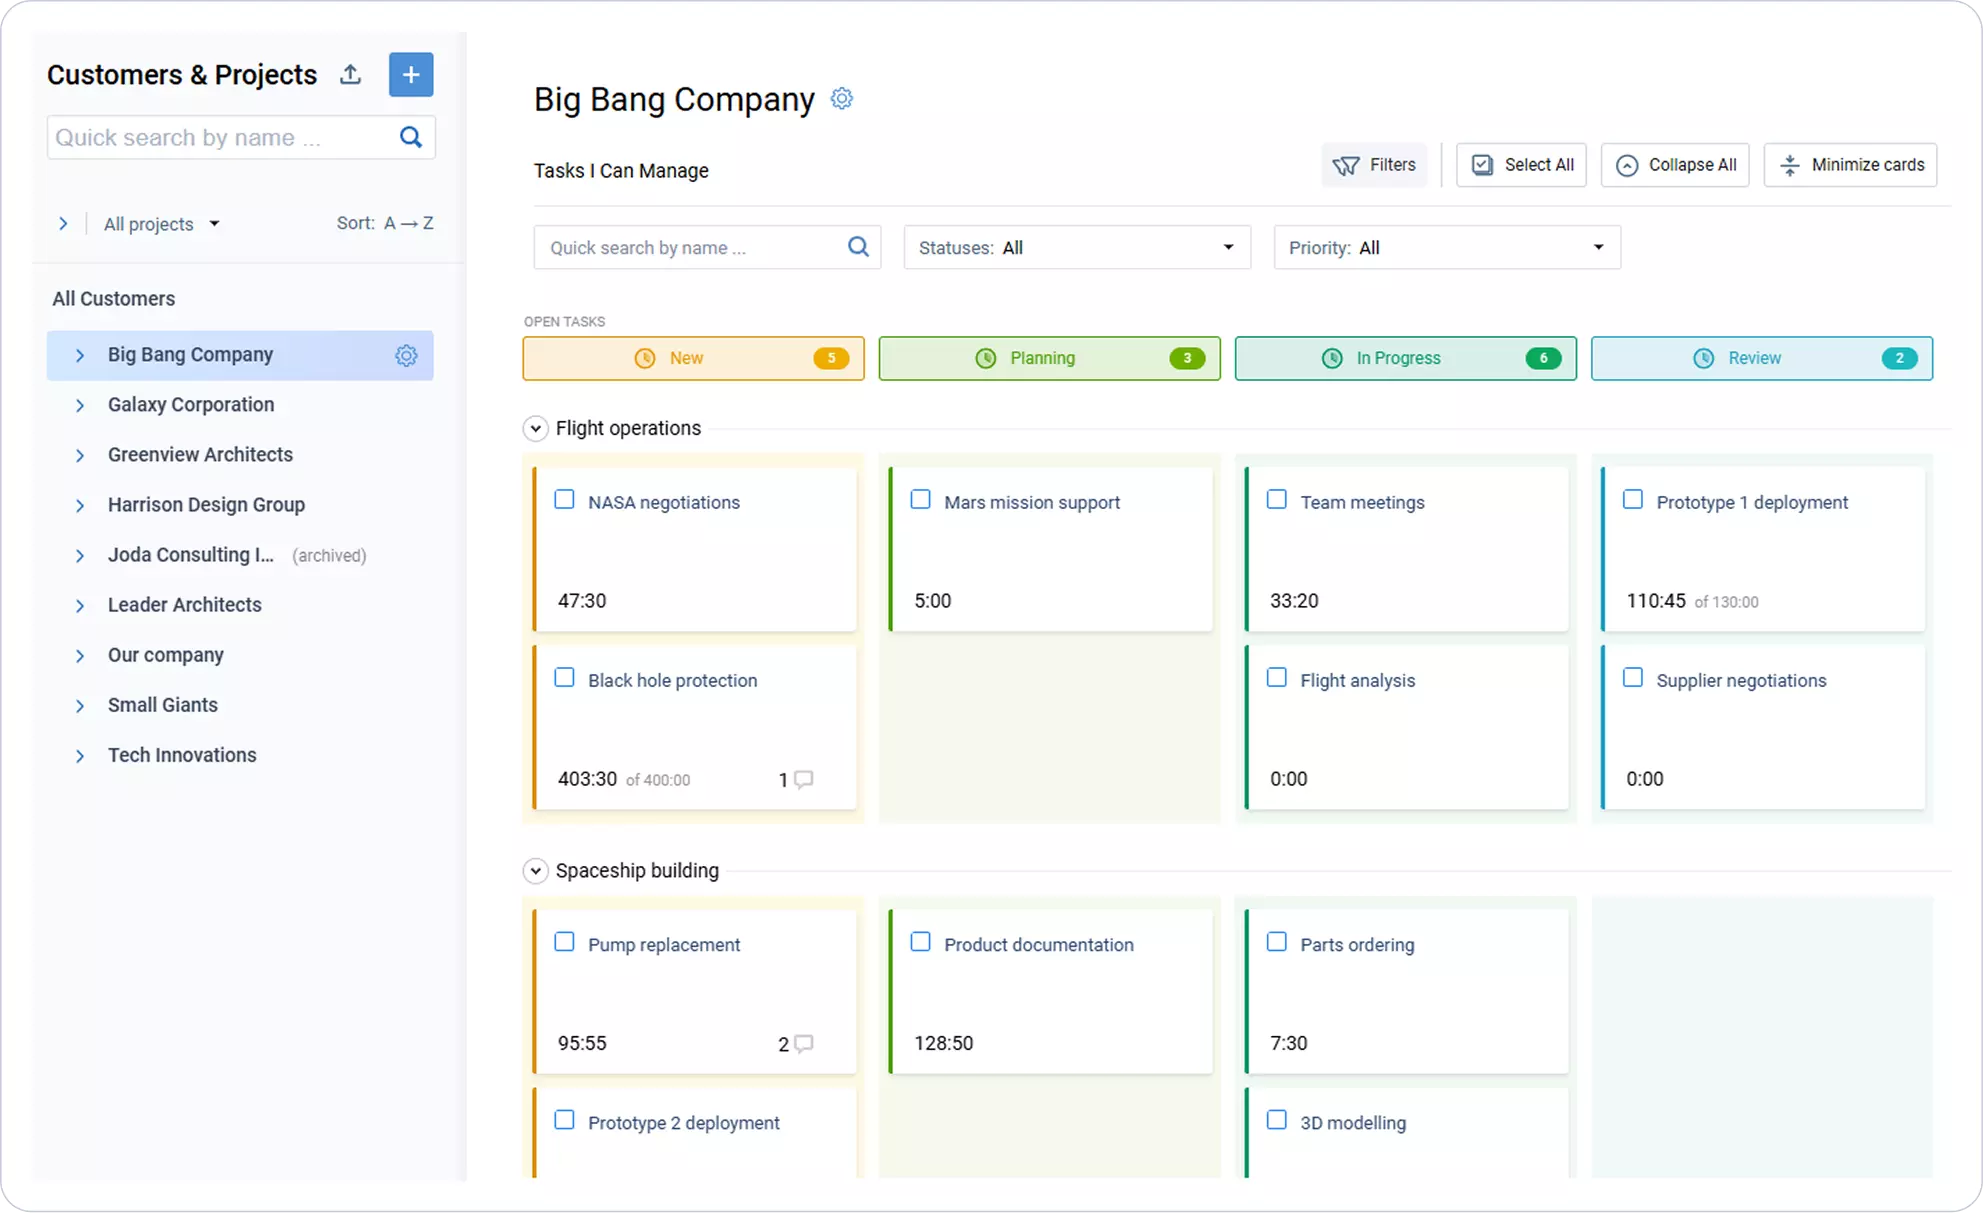1983x1213 pixels.
Task: Open the Filters panel
Action: click(x=1374, y=164)
